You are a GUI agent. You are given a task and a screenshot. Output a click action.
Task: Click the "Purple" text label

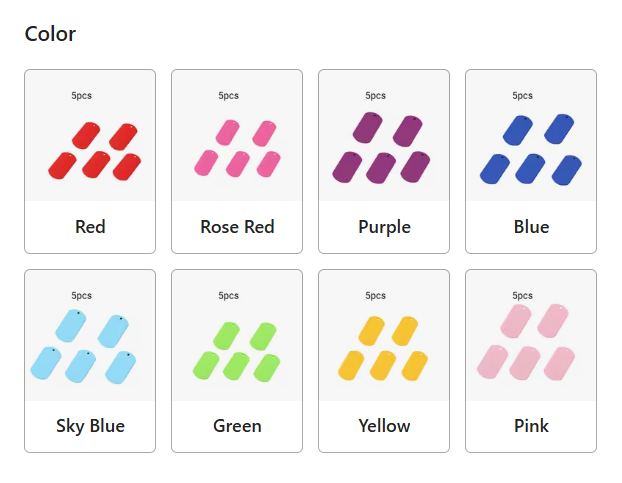384,228
